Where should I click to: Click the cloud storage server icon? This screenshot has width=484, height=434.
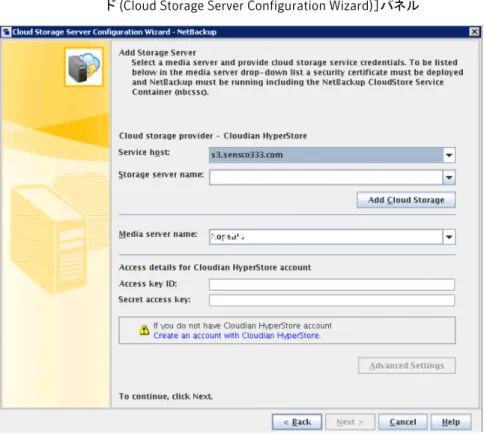click(x=84, y=67)
